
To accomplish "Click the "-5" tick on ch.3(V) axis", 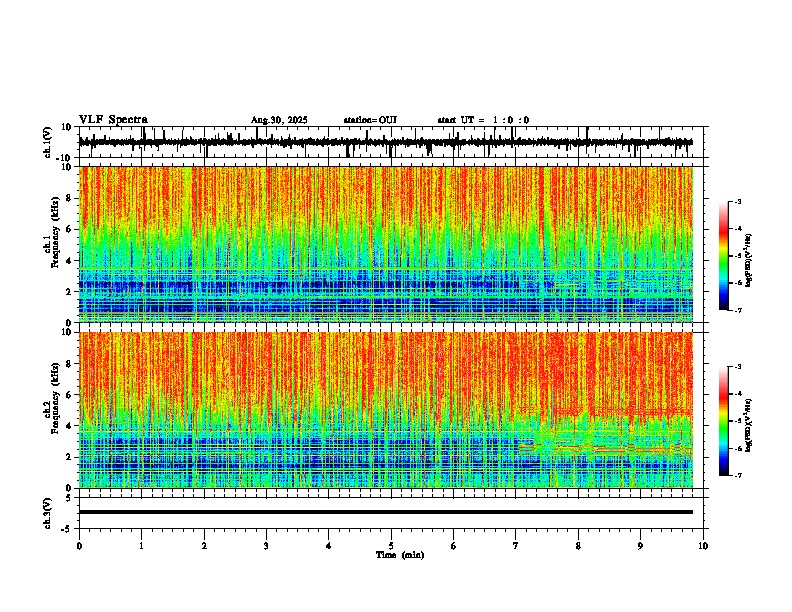I will coord(68,529).
